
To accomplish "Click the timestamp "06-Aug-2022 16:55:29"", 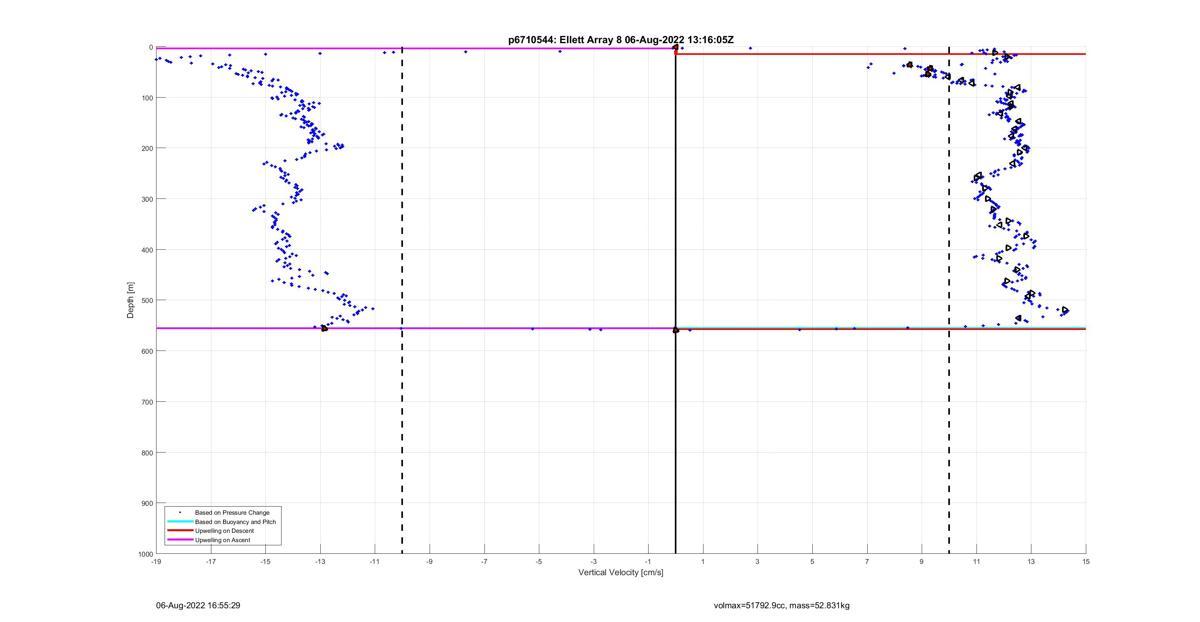I will (198, 606).
